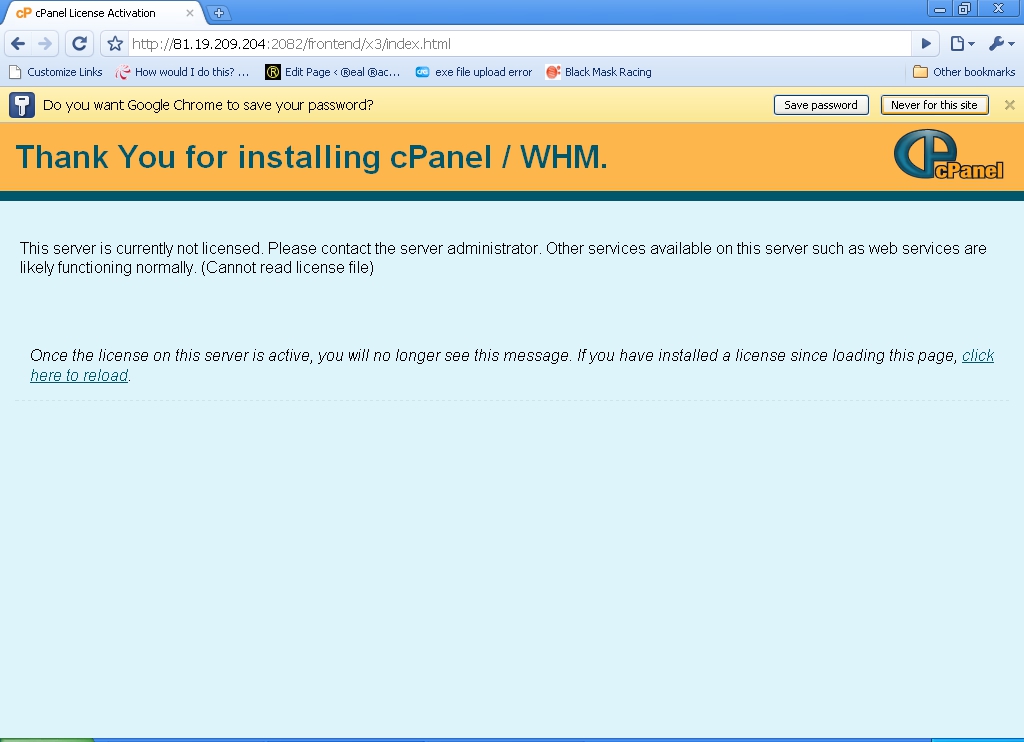Focus the address bar URL field

519,44
